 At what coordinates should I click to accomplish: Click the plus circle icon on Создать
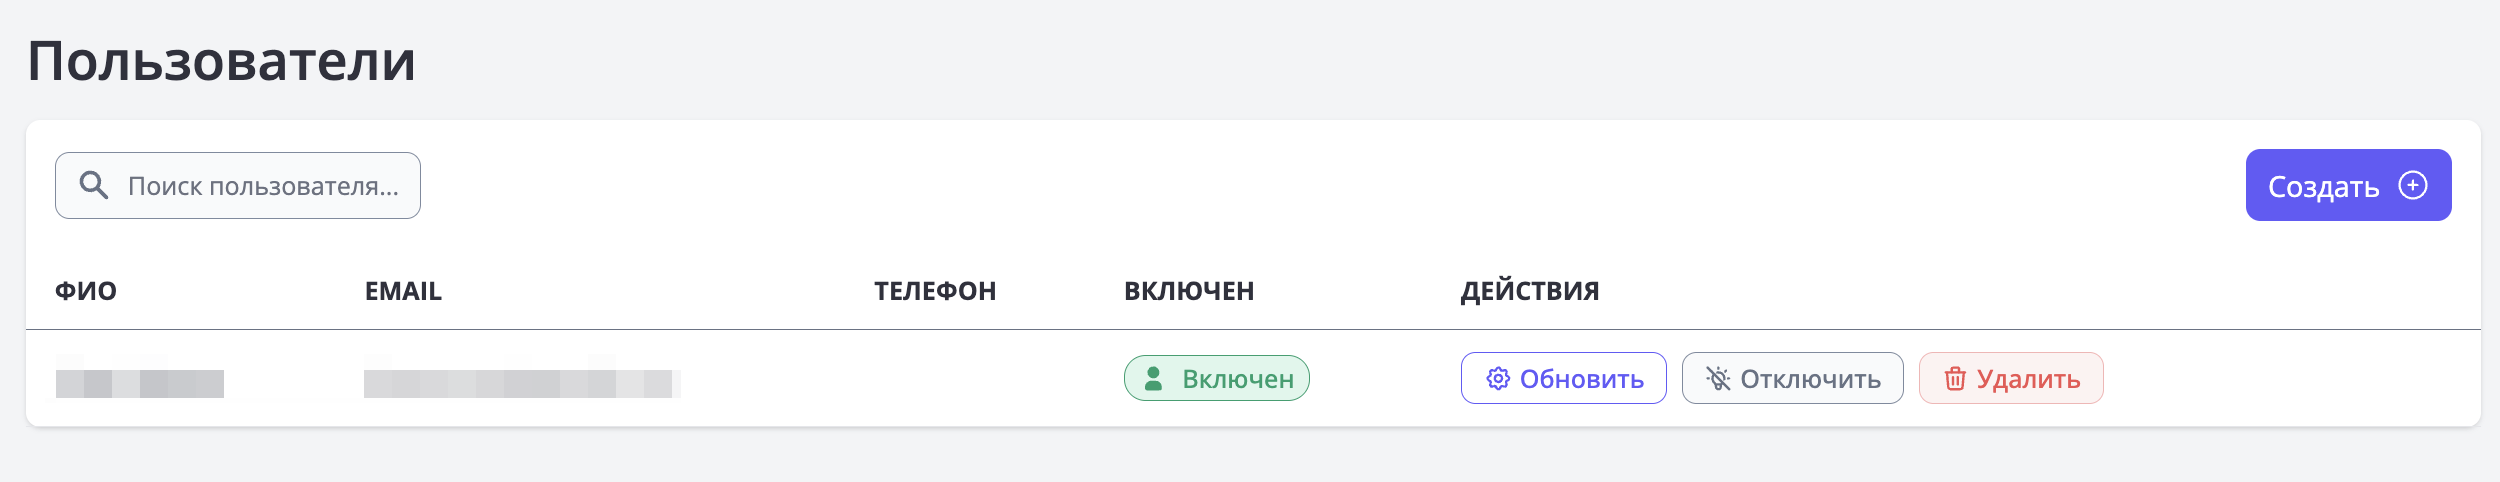click(2413, 185)
